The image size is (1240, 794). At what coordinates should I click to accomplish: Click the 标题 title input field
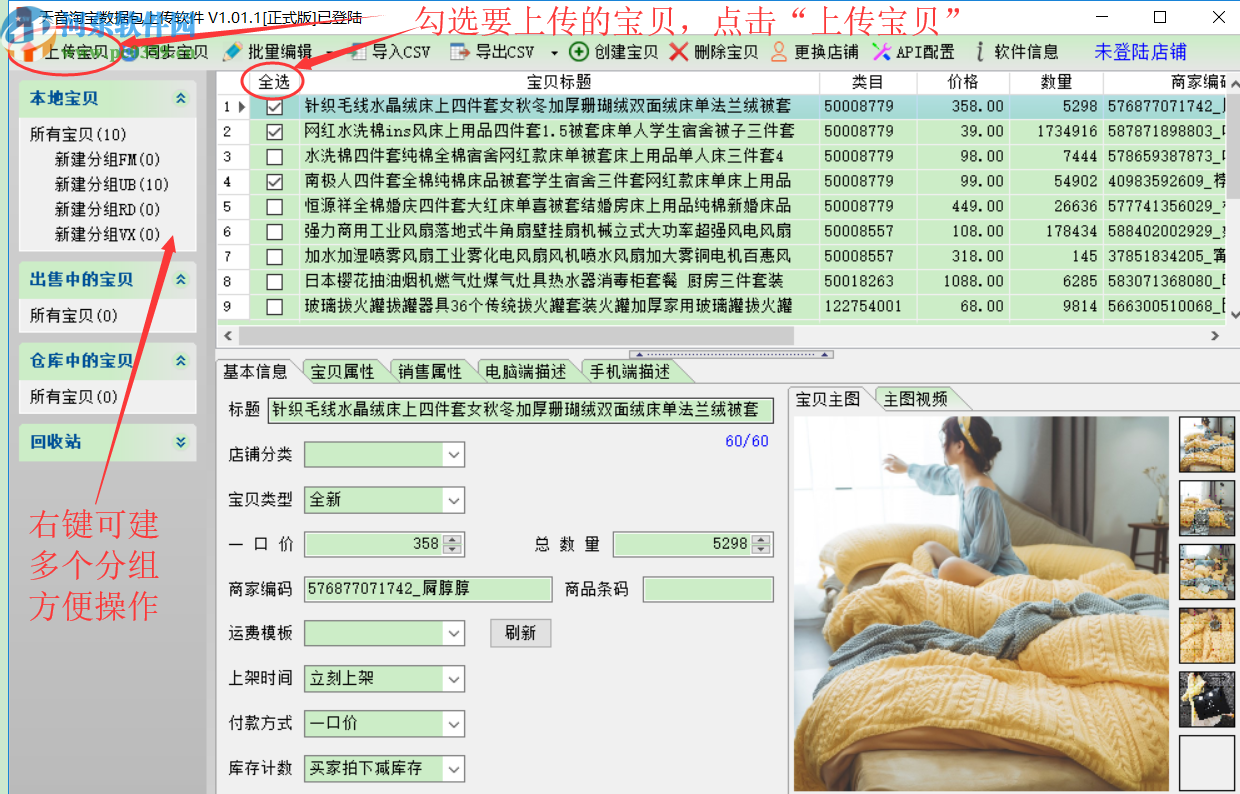[x=519, y=409]
